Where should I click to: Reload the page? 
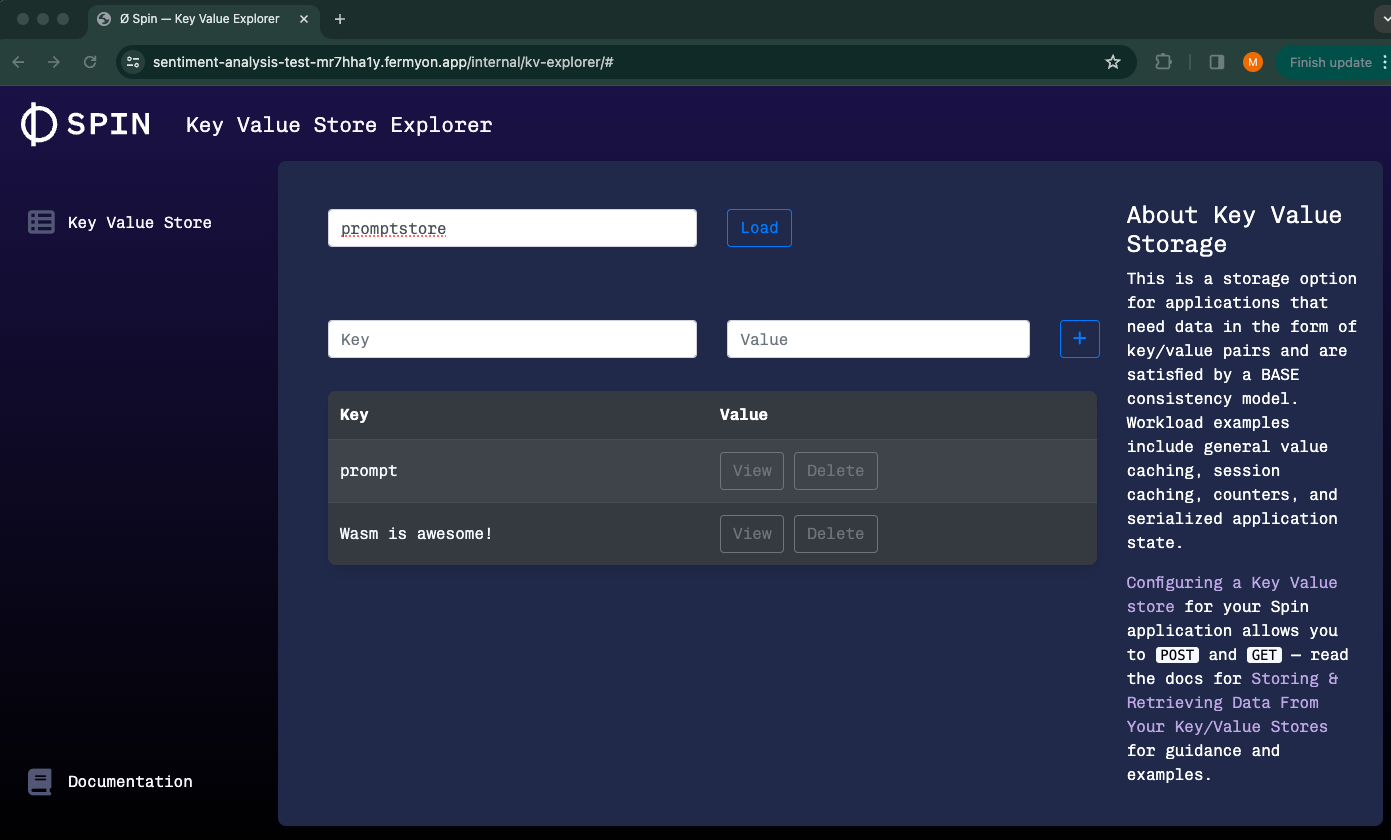pos(90,62)
